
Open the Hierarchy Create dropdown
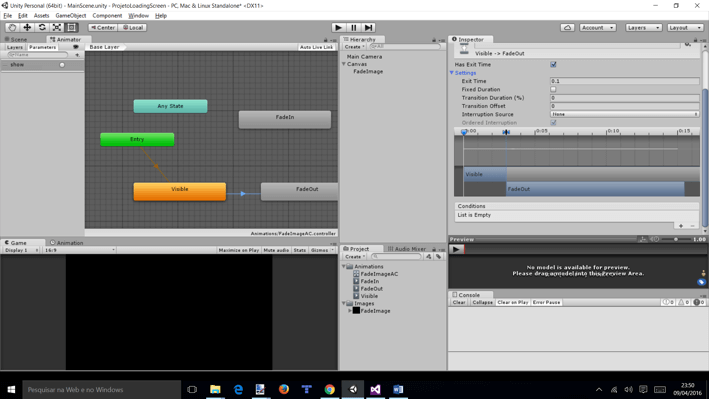(354, 47)
